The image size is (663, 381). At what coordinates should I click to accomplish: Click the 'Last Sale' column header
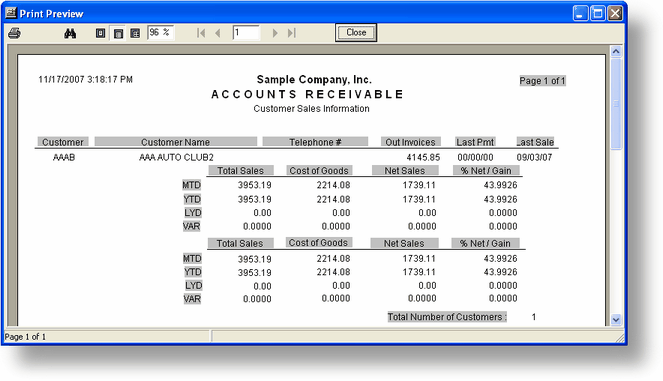(535, 142)
